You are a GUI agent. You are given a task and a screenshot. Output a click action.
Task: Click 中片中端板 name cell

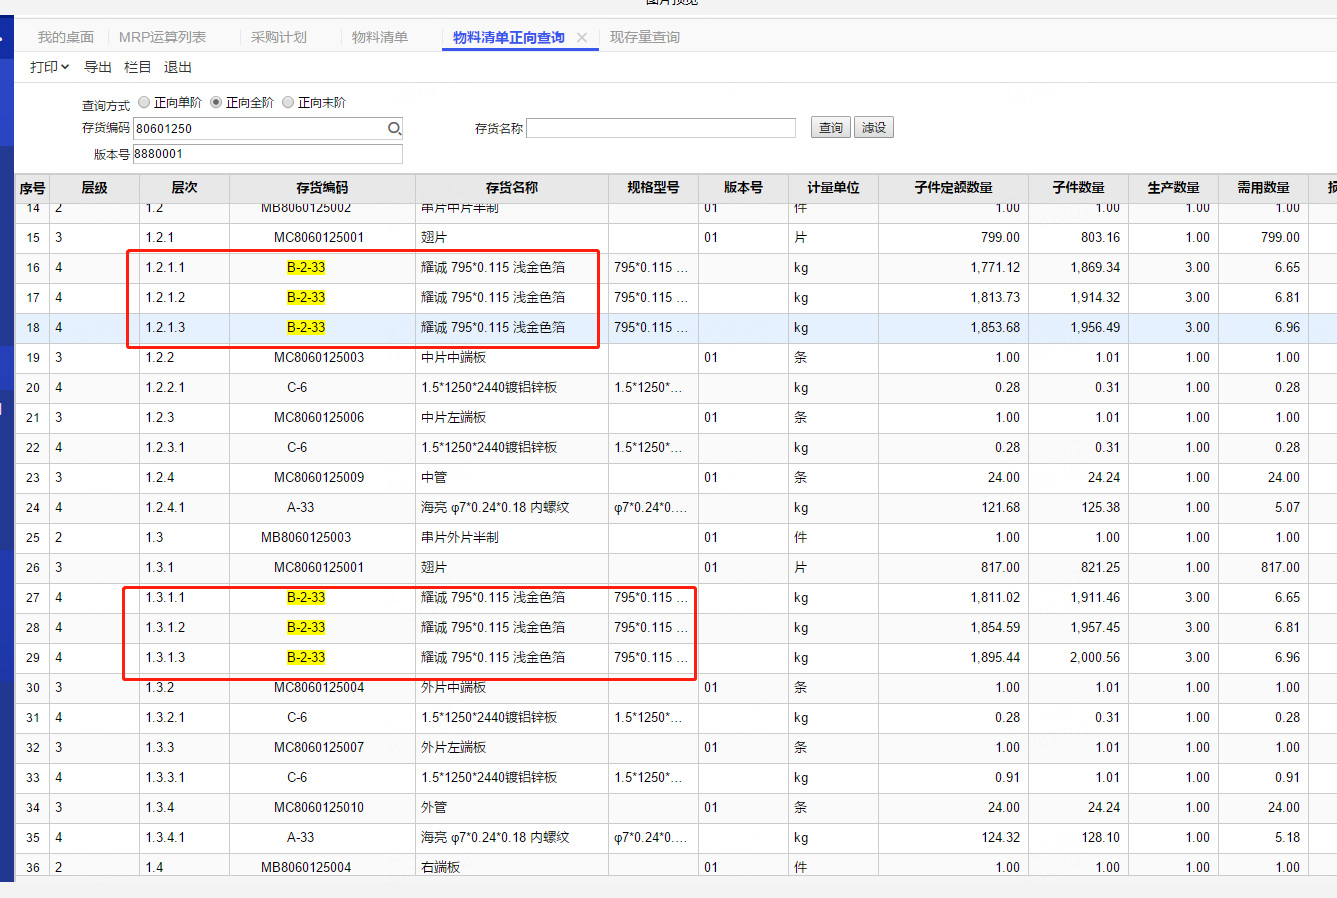pyautogui.click(x=454, y=358)
